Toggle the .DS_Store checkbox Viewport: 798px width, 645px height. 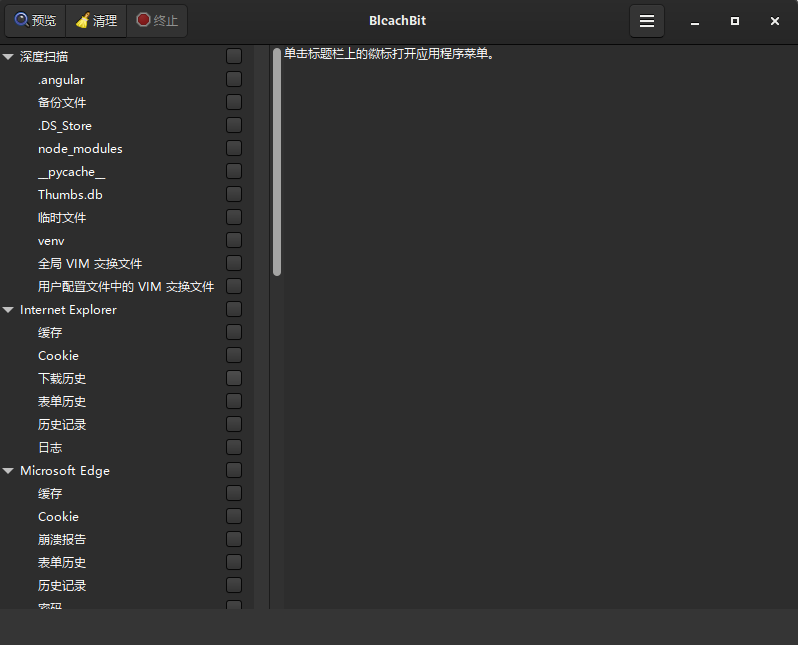[234, 125]
